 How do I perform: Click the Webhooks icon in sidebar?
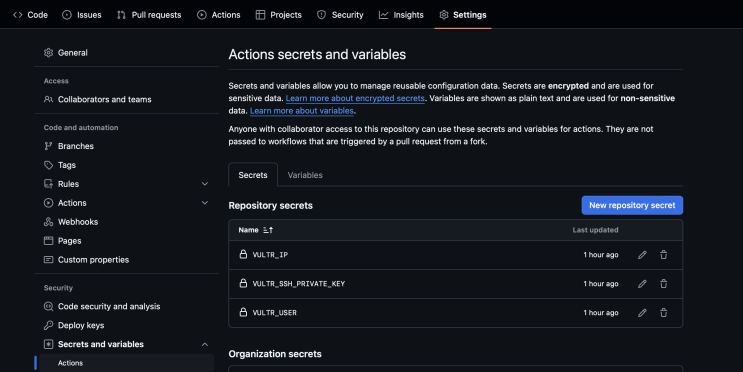48,222
